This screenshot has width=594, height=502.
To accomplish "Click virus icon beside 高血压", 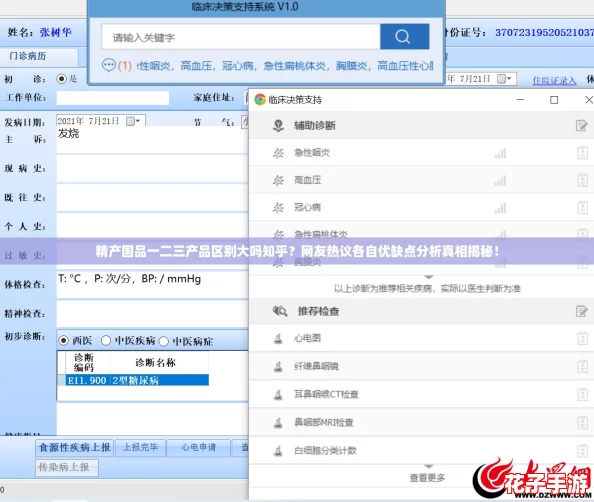I will click(x=278, y=180).
